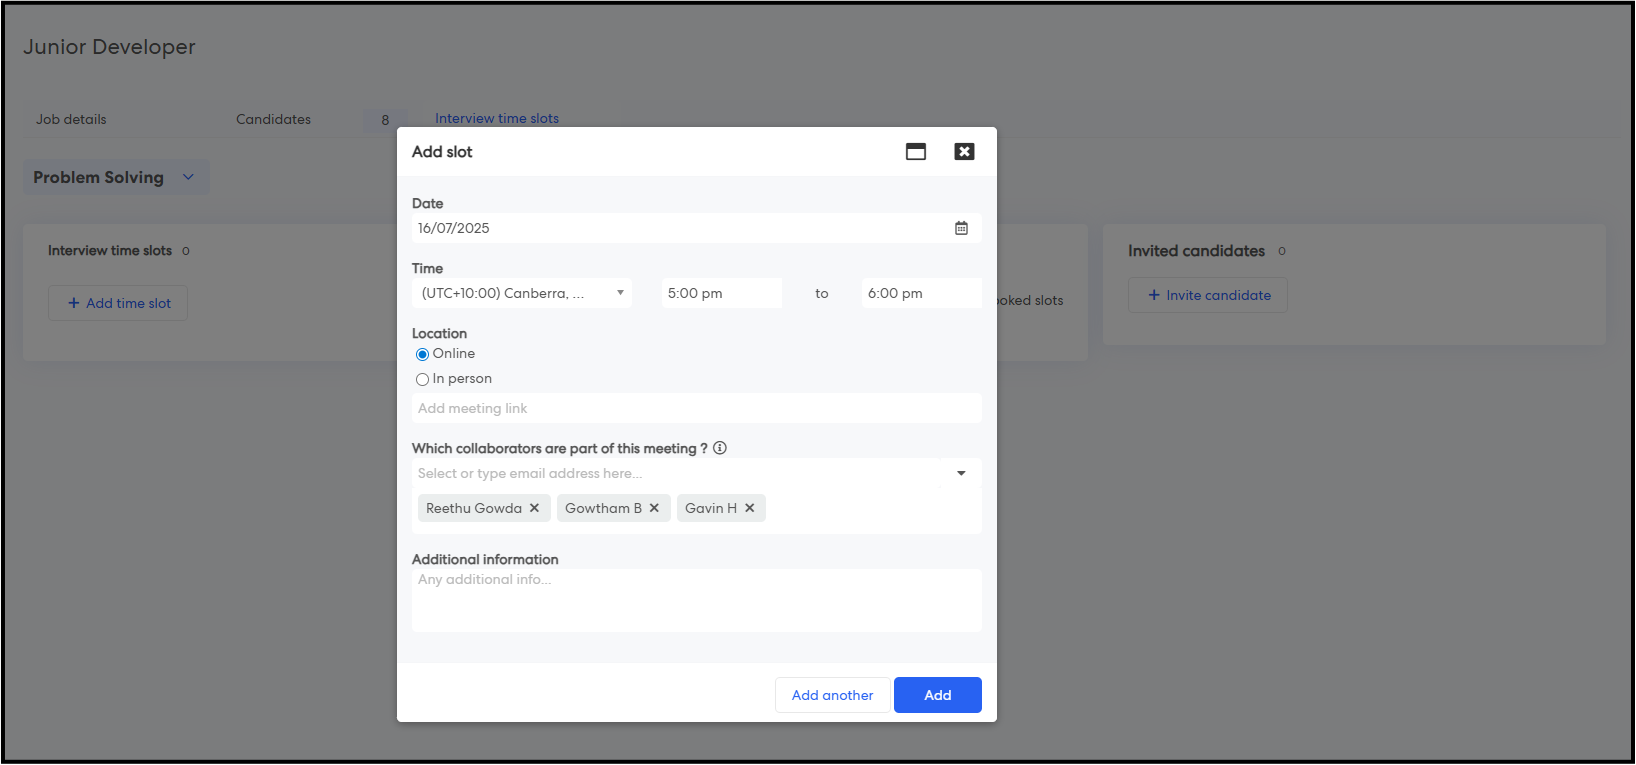Set the start time 5:00 pm field

point(721,293)
